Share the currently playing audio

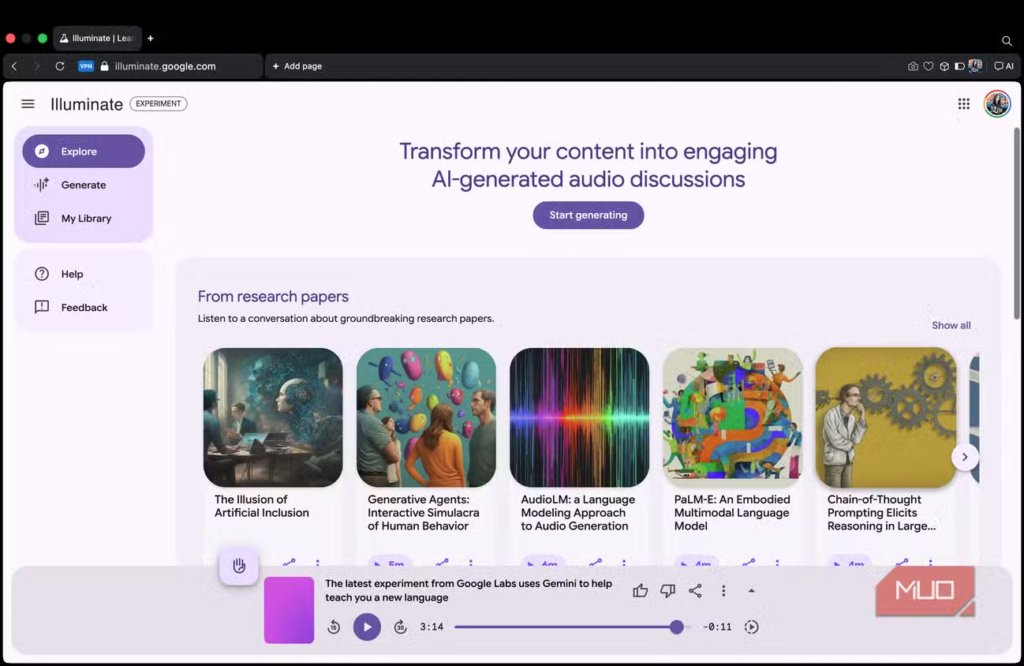(x=695, y=591)
